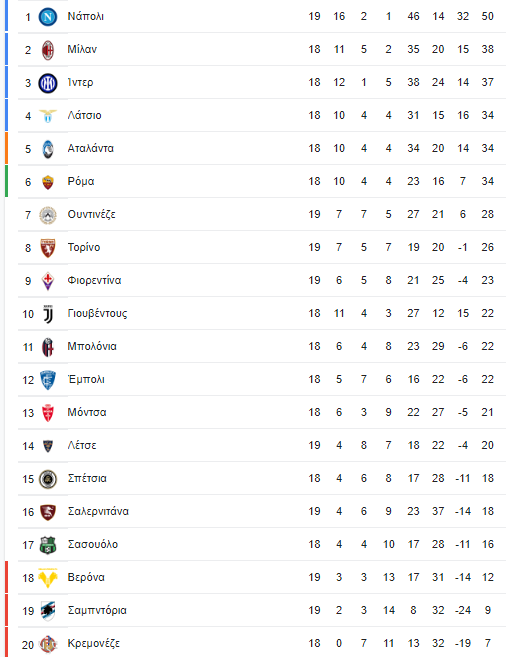Click the Napoli club crest icon

pyautogui.click(x=48, y=17)
